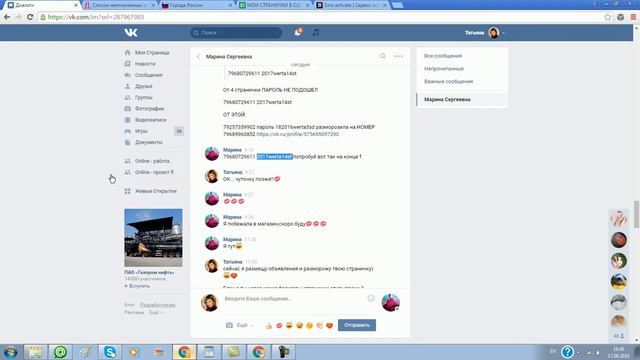This screenshot has height=360, width=640.
Task: Insert the lips kiss emoji from quick bar
Action: (x=279, y=325)
